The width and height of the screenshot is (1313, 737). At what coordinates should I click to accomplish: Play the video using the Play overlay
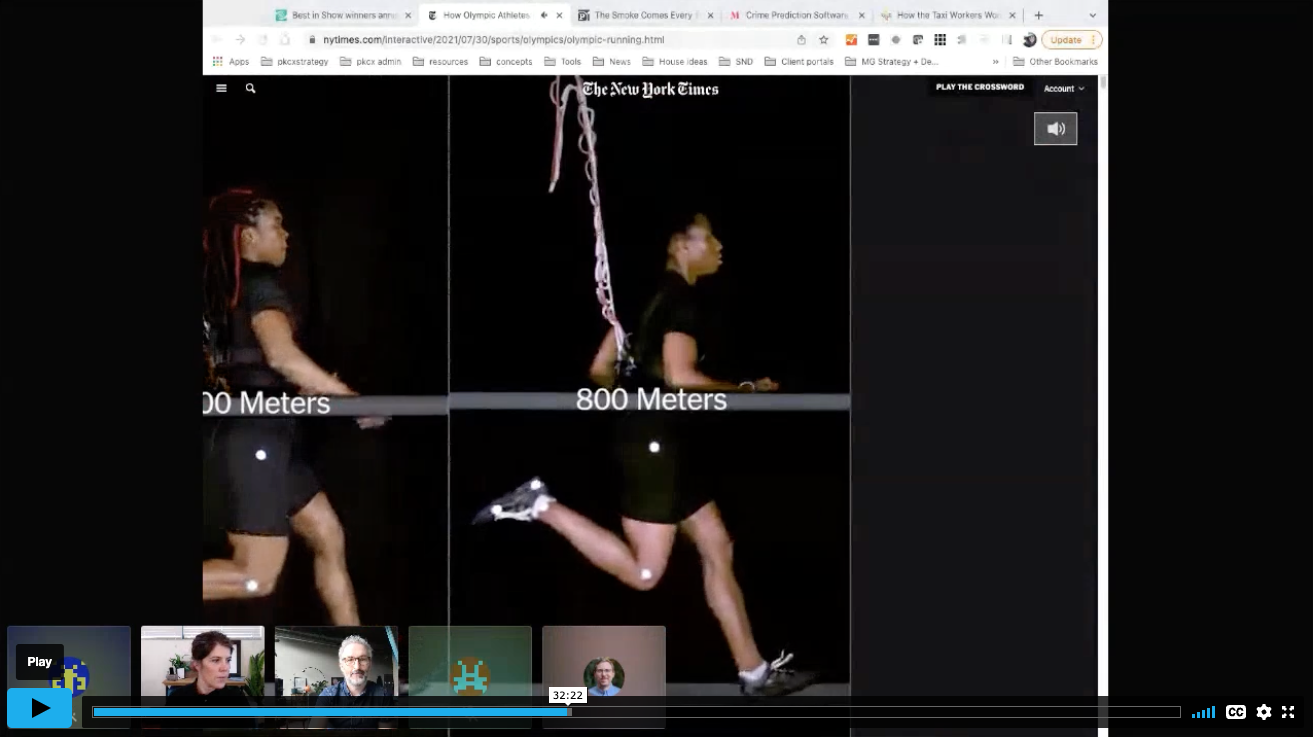pyautogui.click(x=39, y=708)
